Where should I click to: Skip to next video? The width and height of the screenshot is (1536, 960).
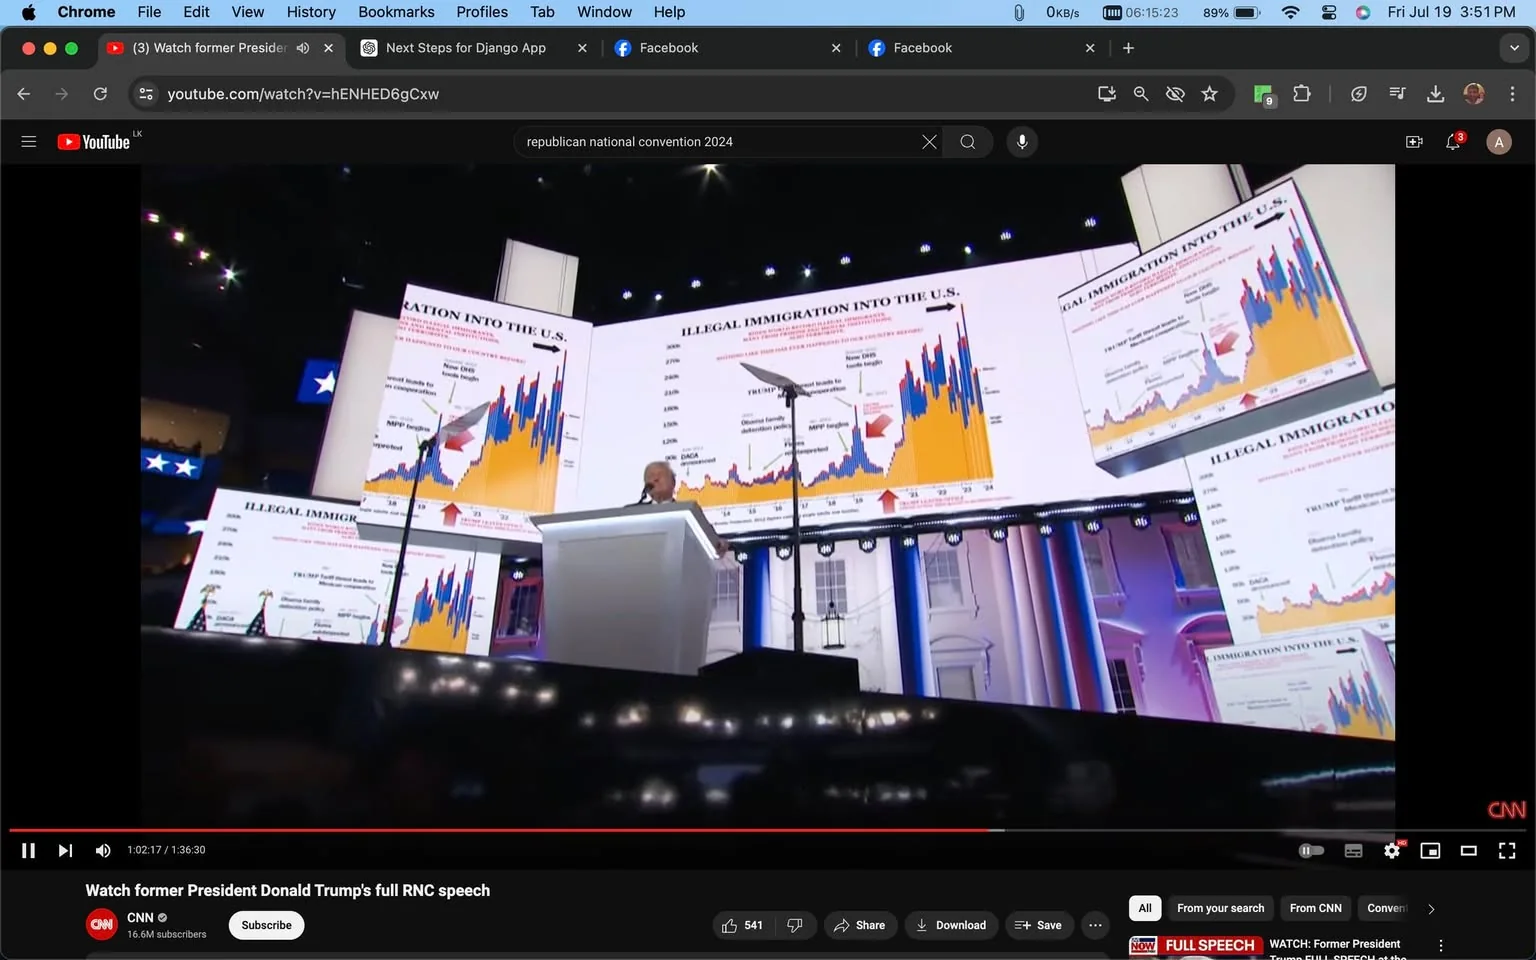(x=65, y=850)
